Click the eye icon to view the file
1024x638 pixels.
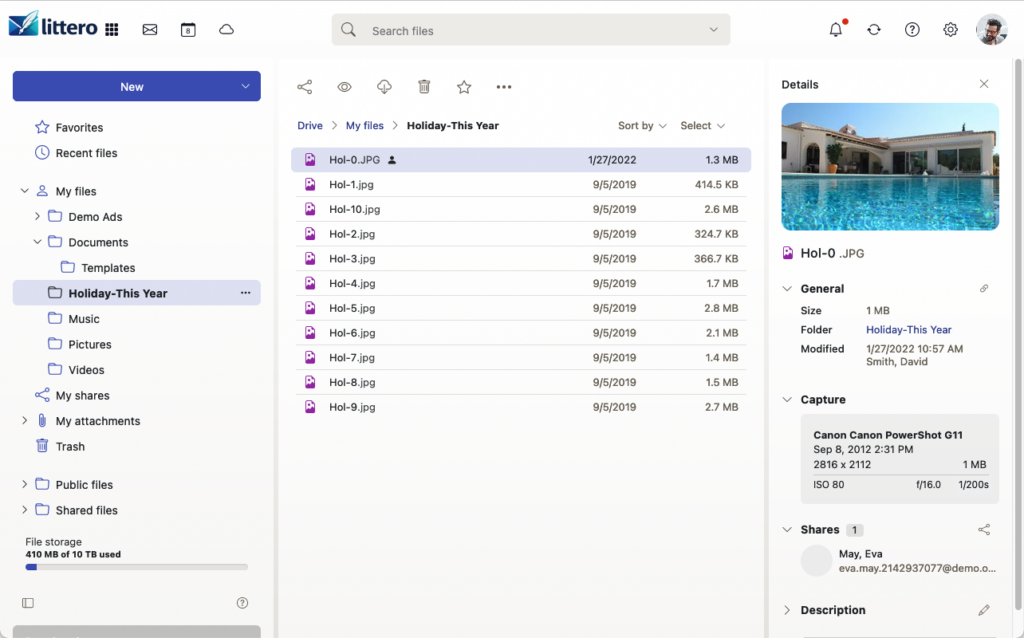pos(344,87)
